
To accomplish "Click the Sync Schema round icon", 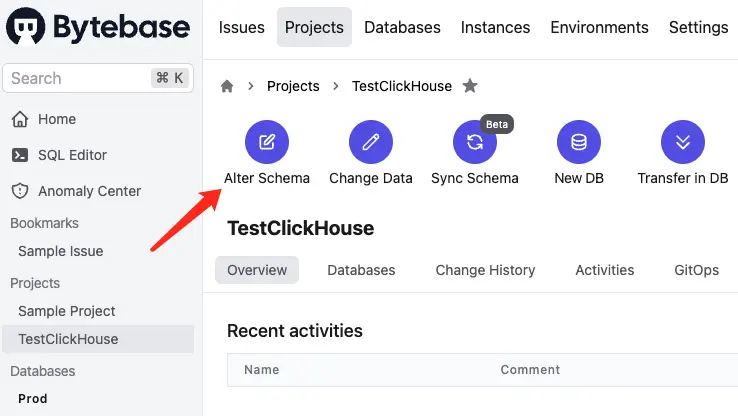I will (x=475, y=142).
